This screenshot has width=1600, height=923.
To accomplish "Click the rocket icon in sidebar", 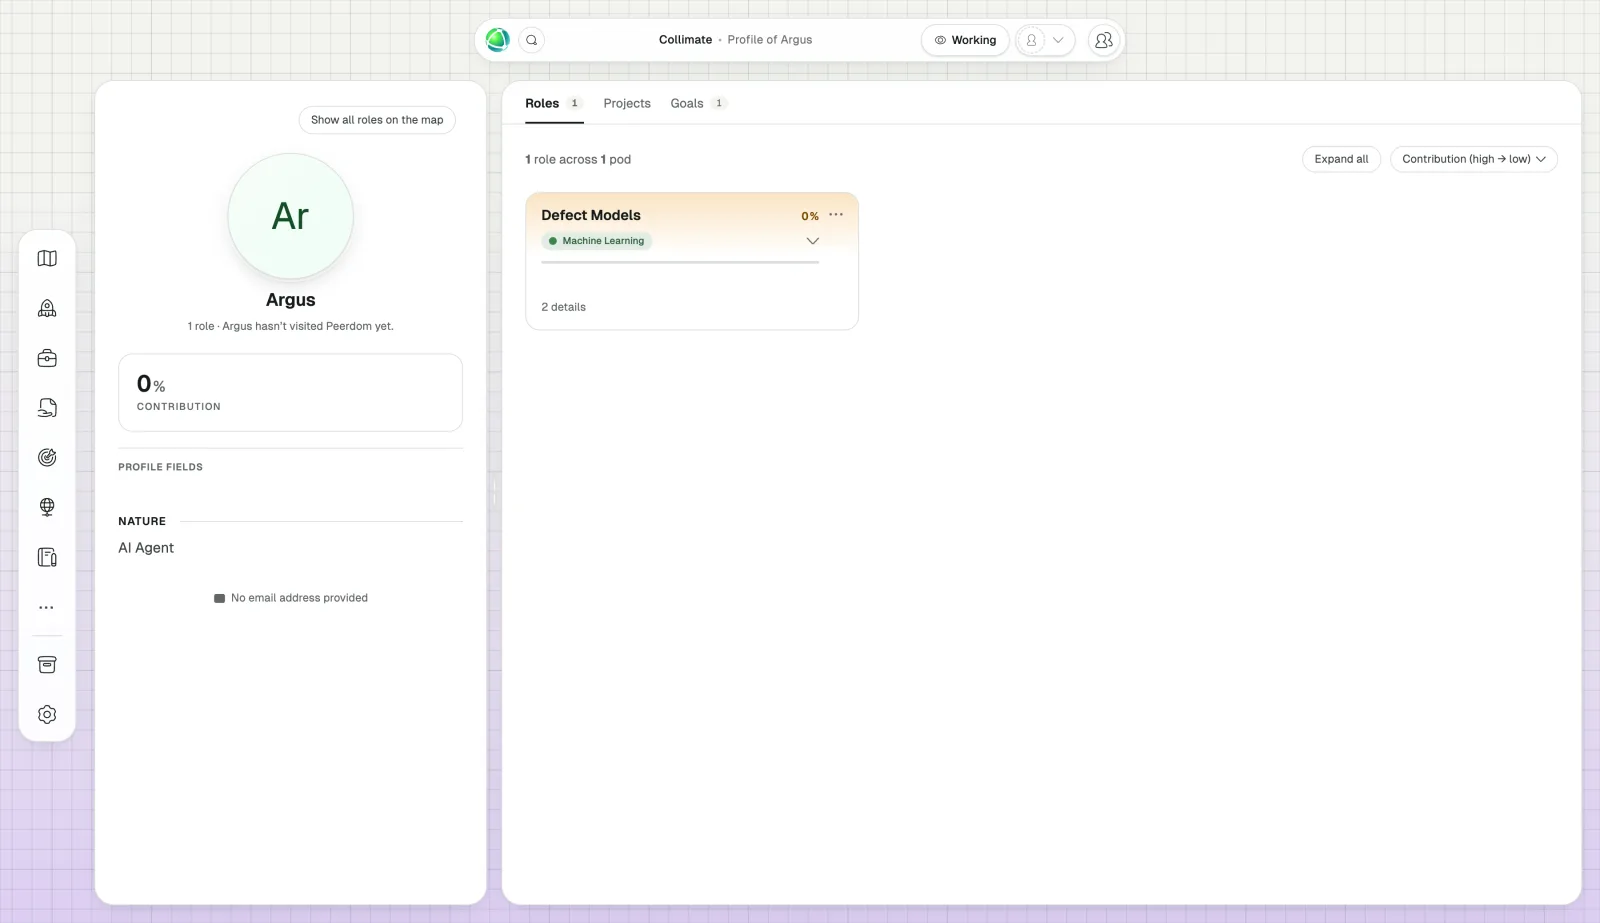I will pos(47,308).
